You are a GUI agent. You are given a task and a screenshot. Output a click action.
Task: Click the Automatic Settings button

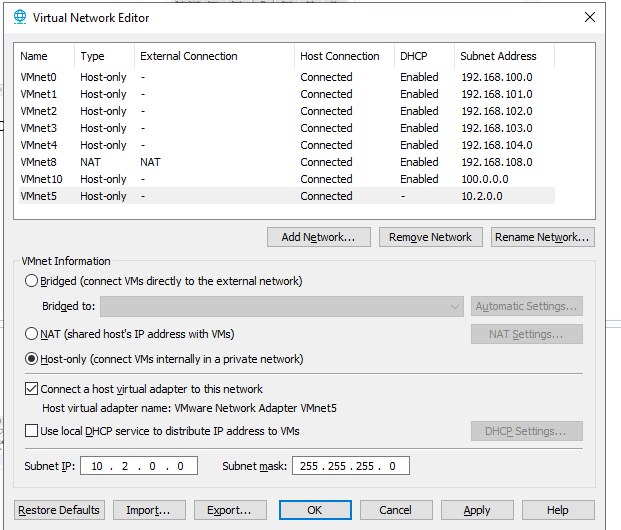527,306
